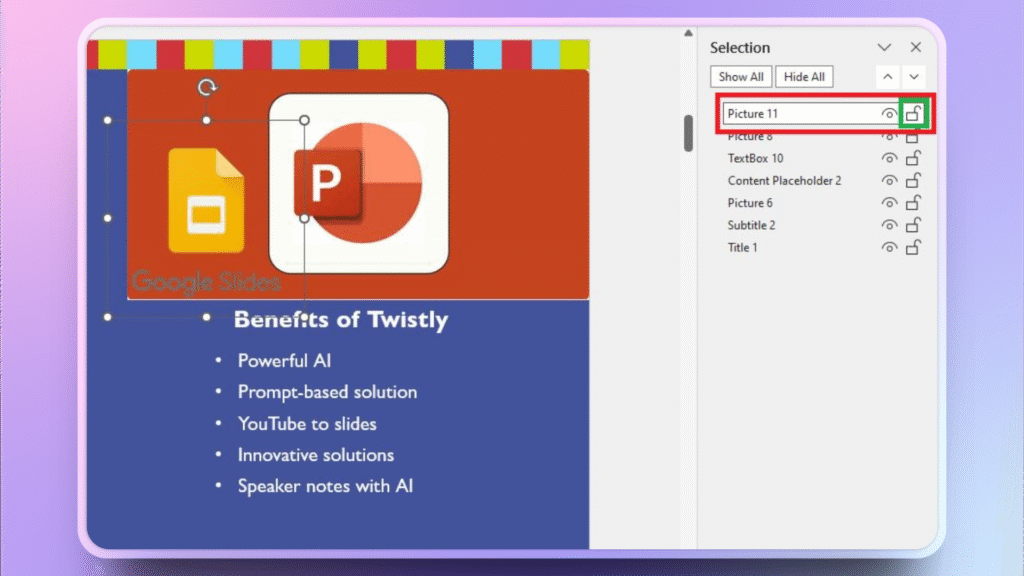
Task: Lock Content Placeholder 2
Action: 913,180
